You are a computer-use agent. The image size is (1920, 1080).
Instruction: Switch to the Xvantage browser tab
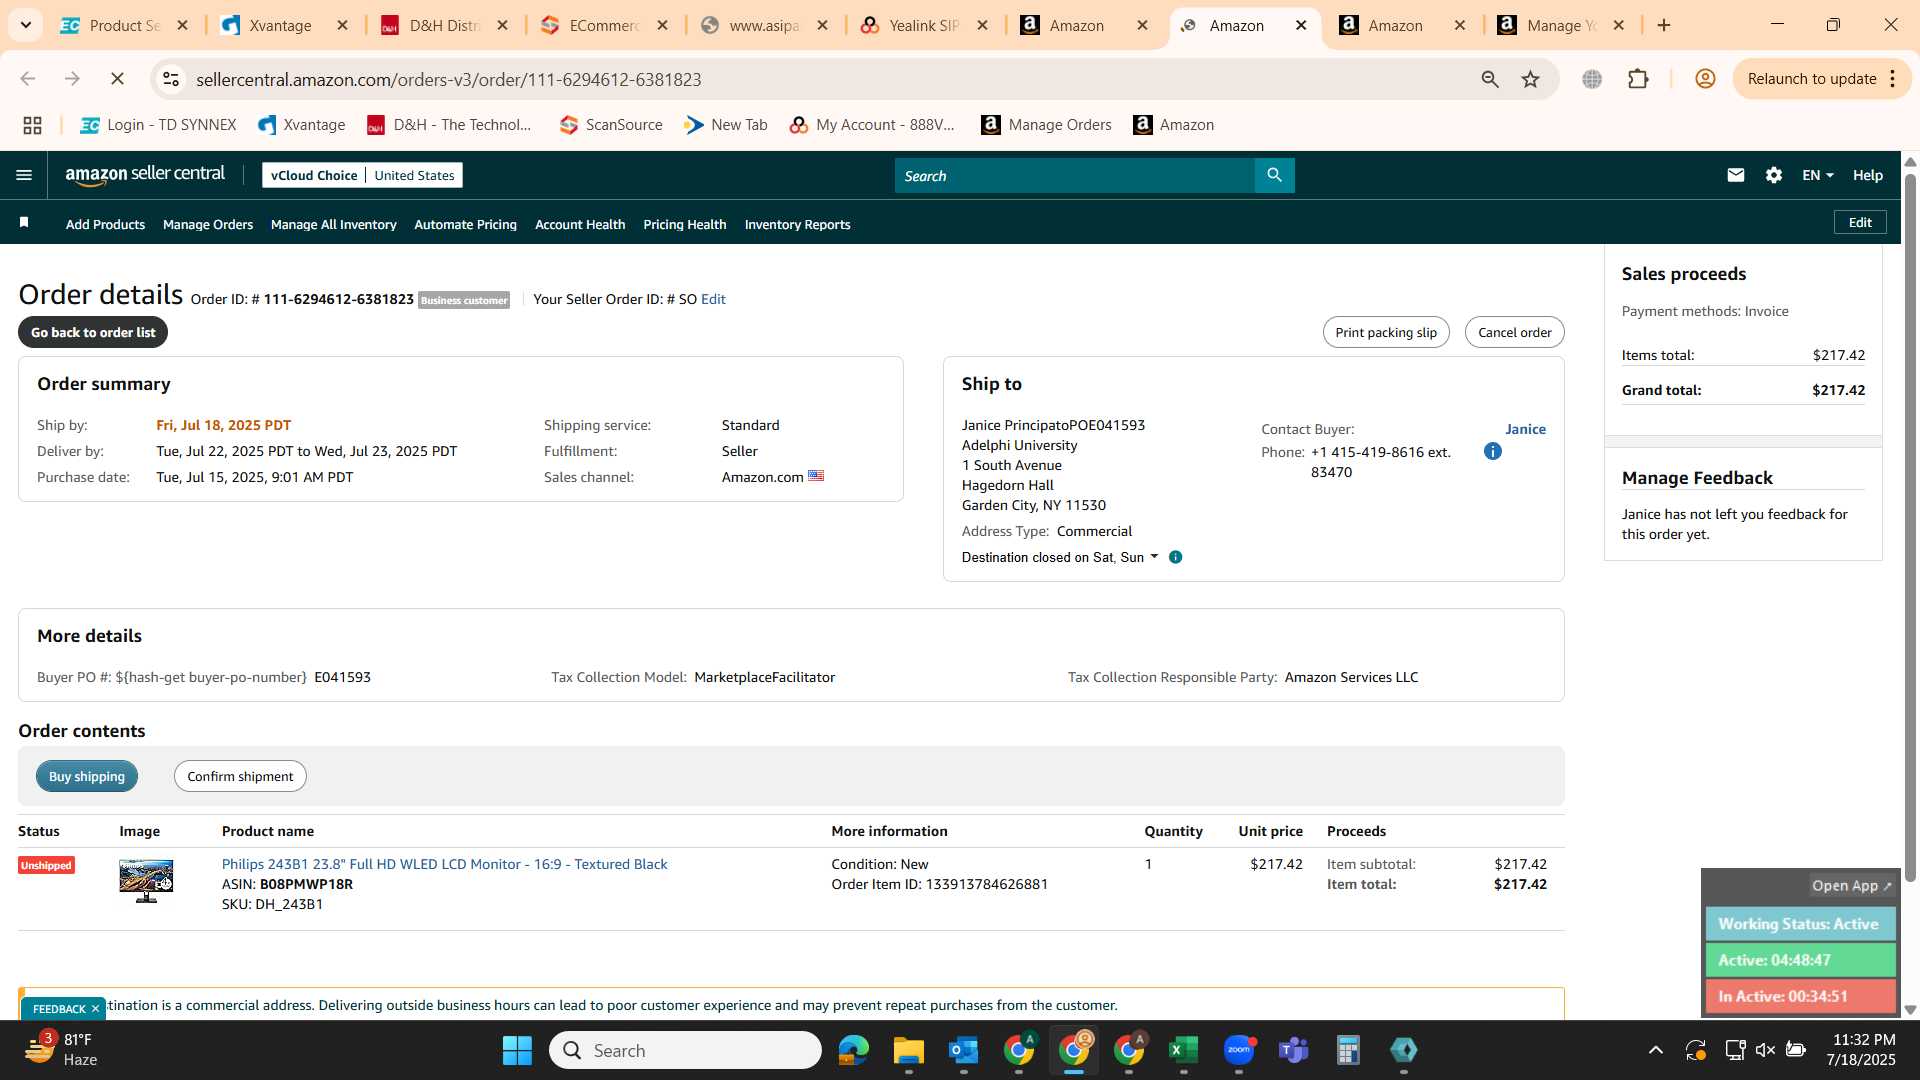click(x=285, y=25)
